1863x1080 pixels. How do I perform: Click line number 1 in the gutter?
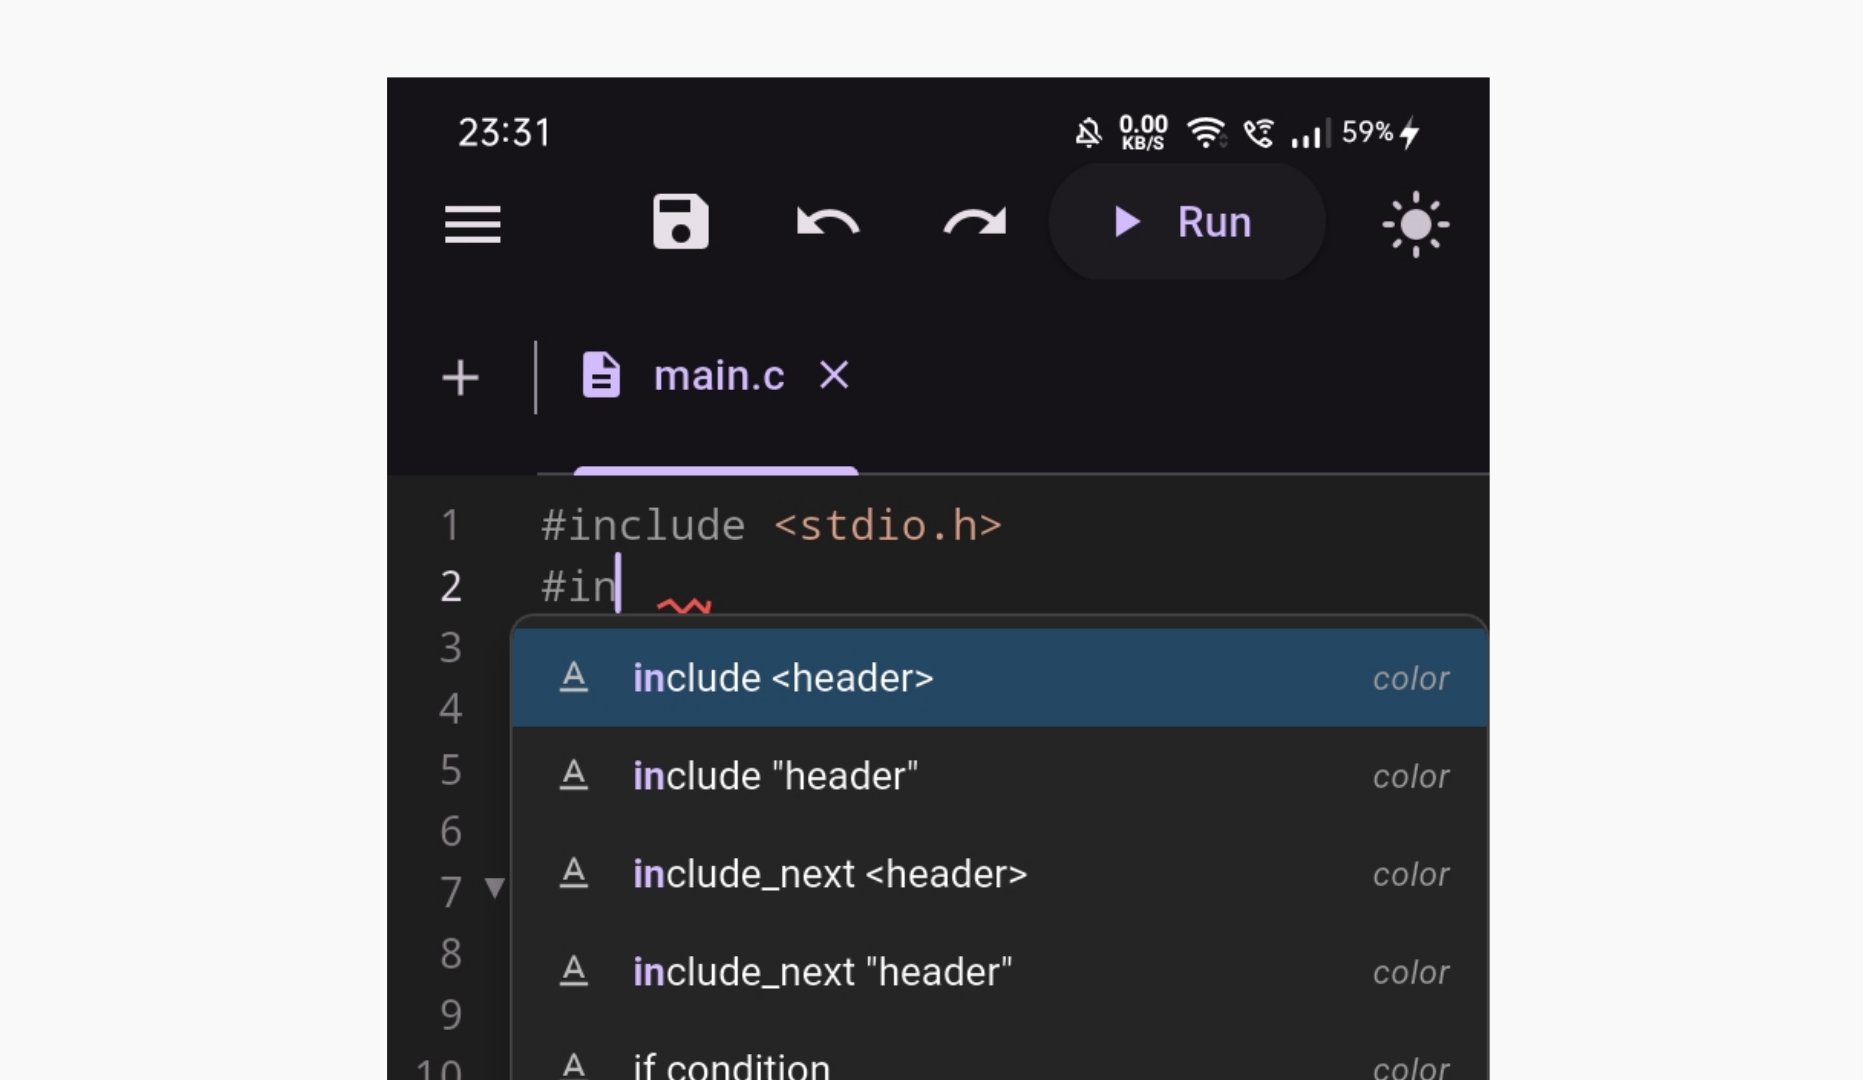tap(450, 526)
